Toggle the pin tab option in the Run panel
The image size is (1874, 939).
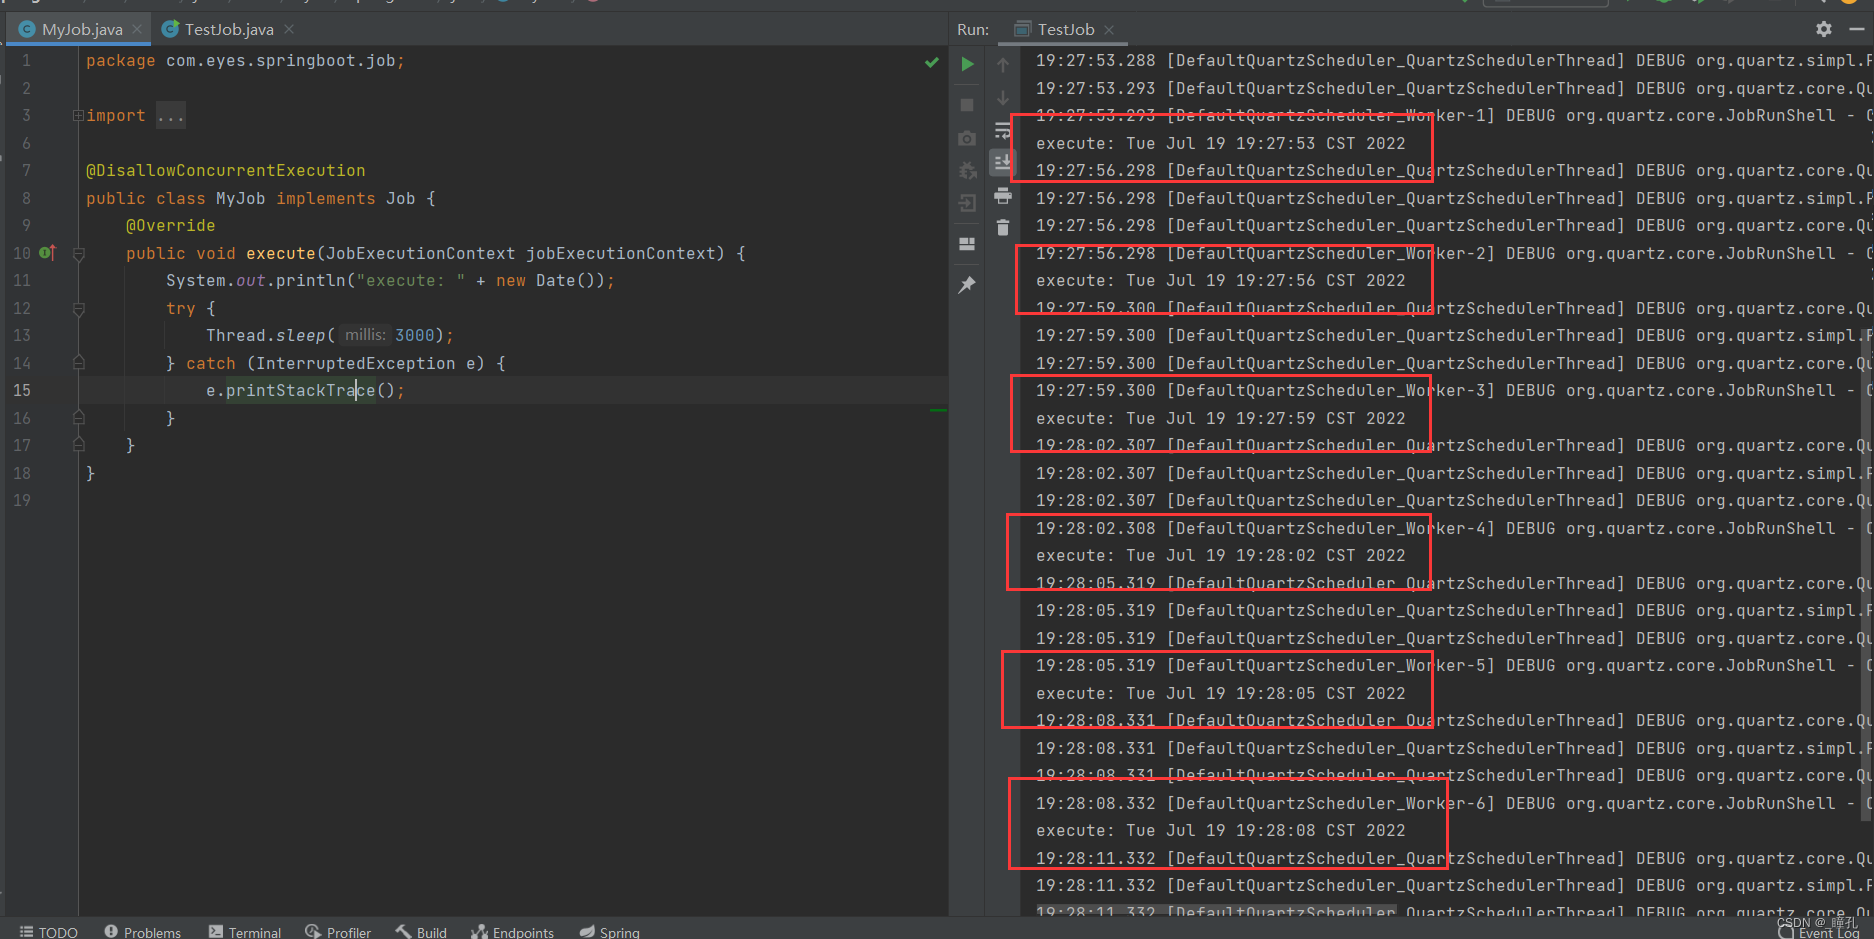pyautogui.click(x=967, y=285)
